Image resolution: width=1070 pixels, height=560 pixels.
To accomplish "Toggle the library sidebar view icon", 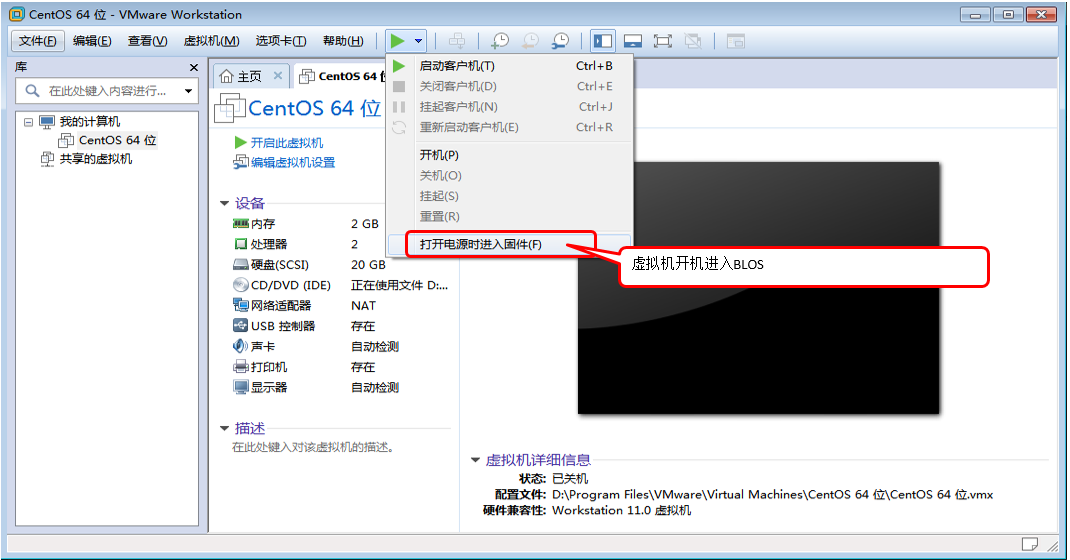I will pyautogui.click(x=603, y=41).
